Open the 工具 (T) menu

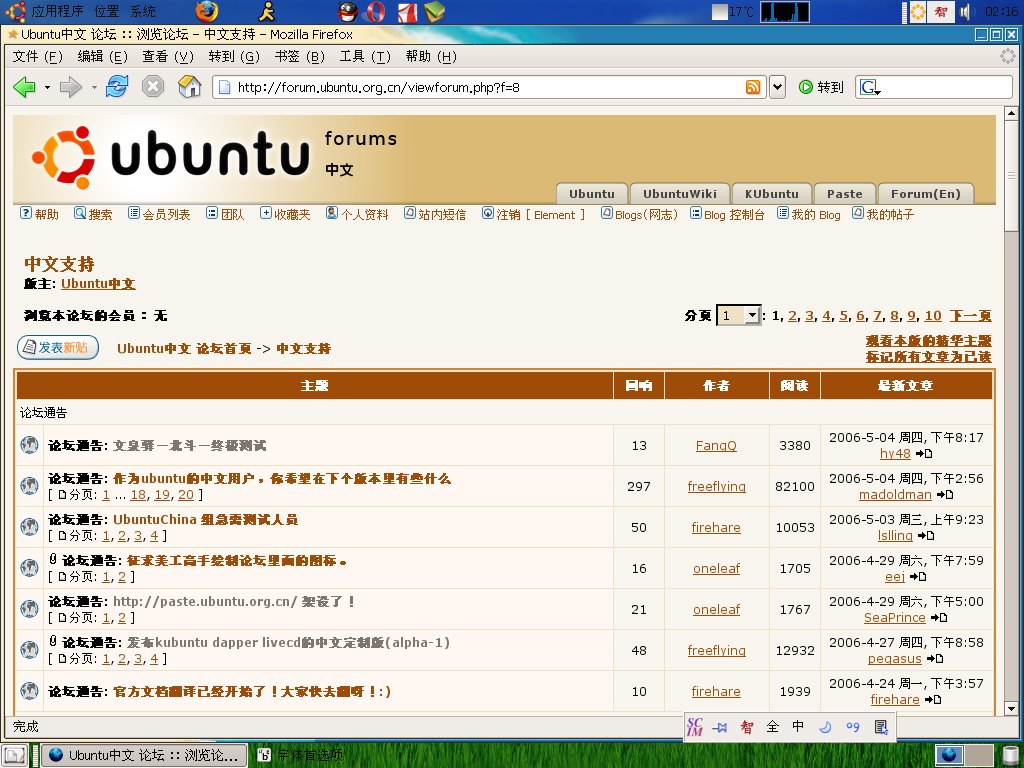pyautogui.click(x=364, y=57)
